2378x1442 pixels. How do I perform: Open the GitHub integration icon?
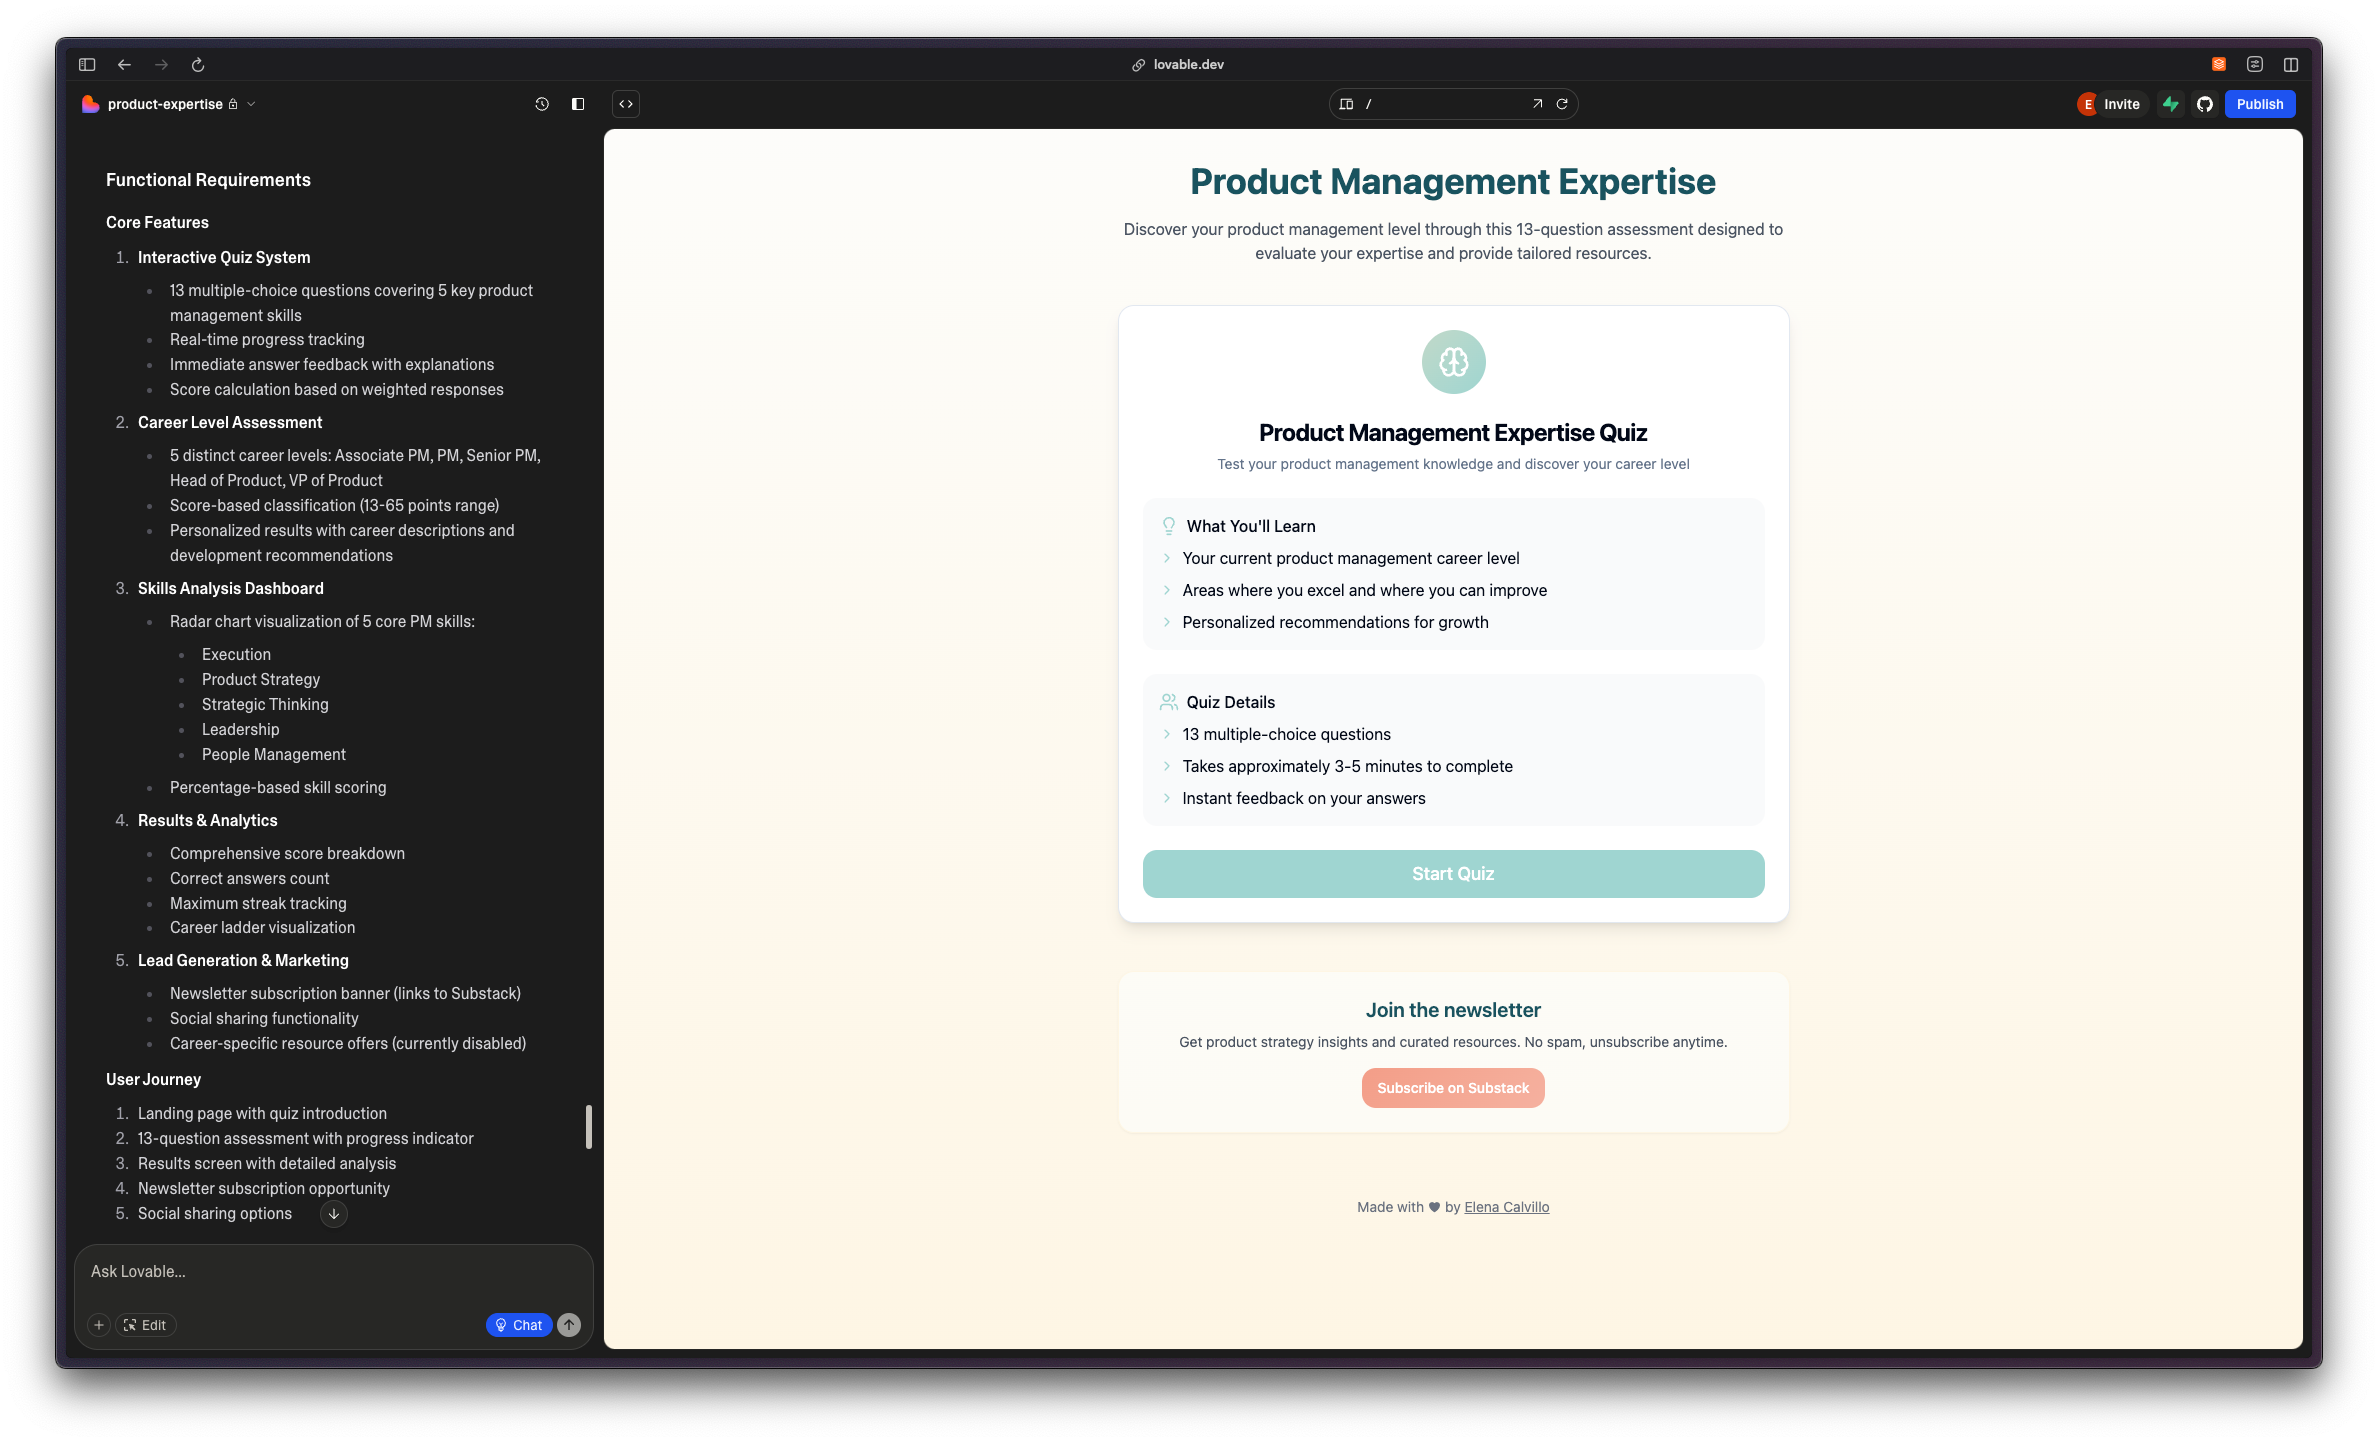pos(2205,104)
